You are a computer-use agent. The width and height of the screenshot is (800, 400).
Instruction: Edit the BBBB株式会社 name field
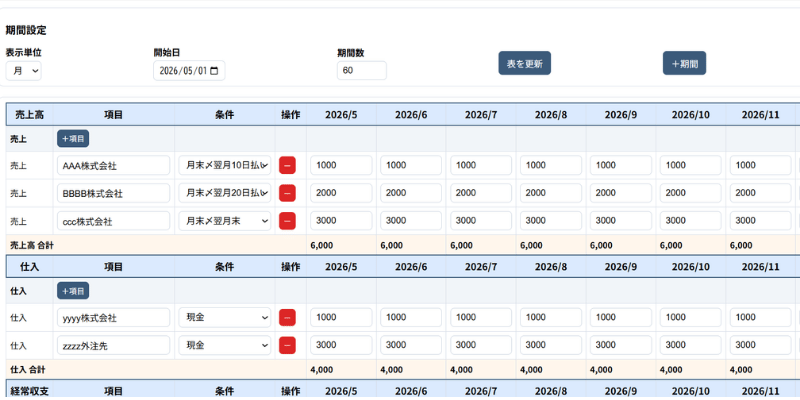point(113,193)
